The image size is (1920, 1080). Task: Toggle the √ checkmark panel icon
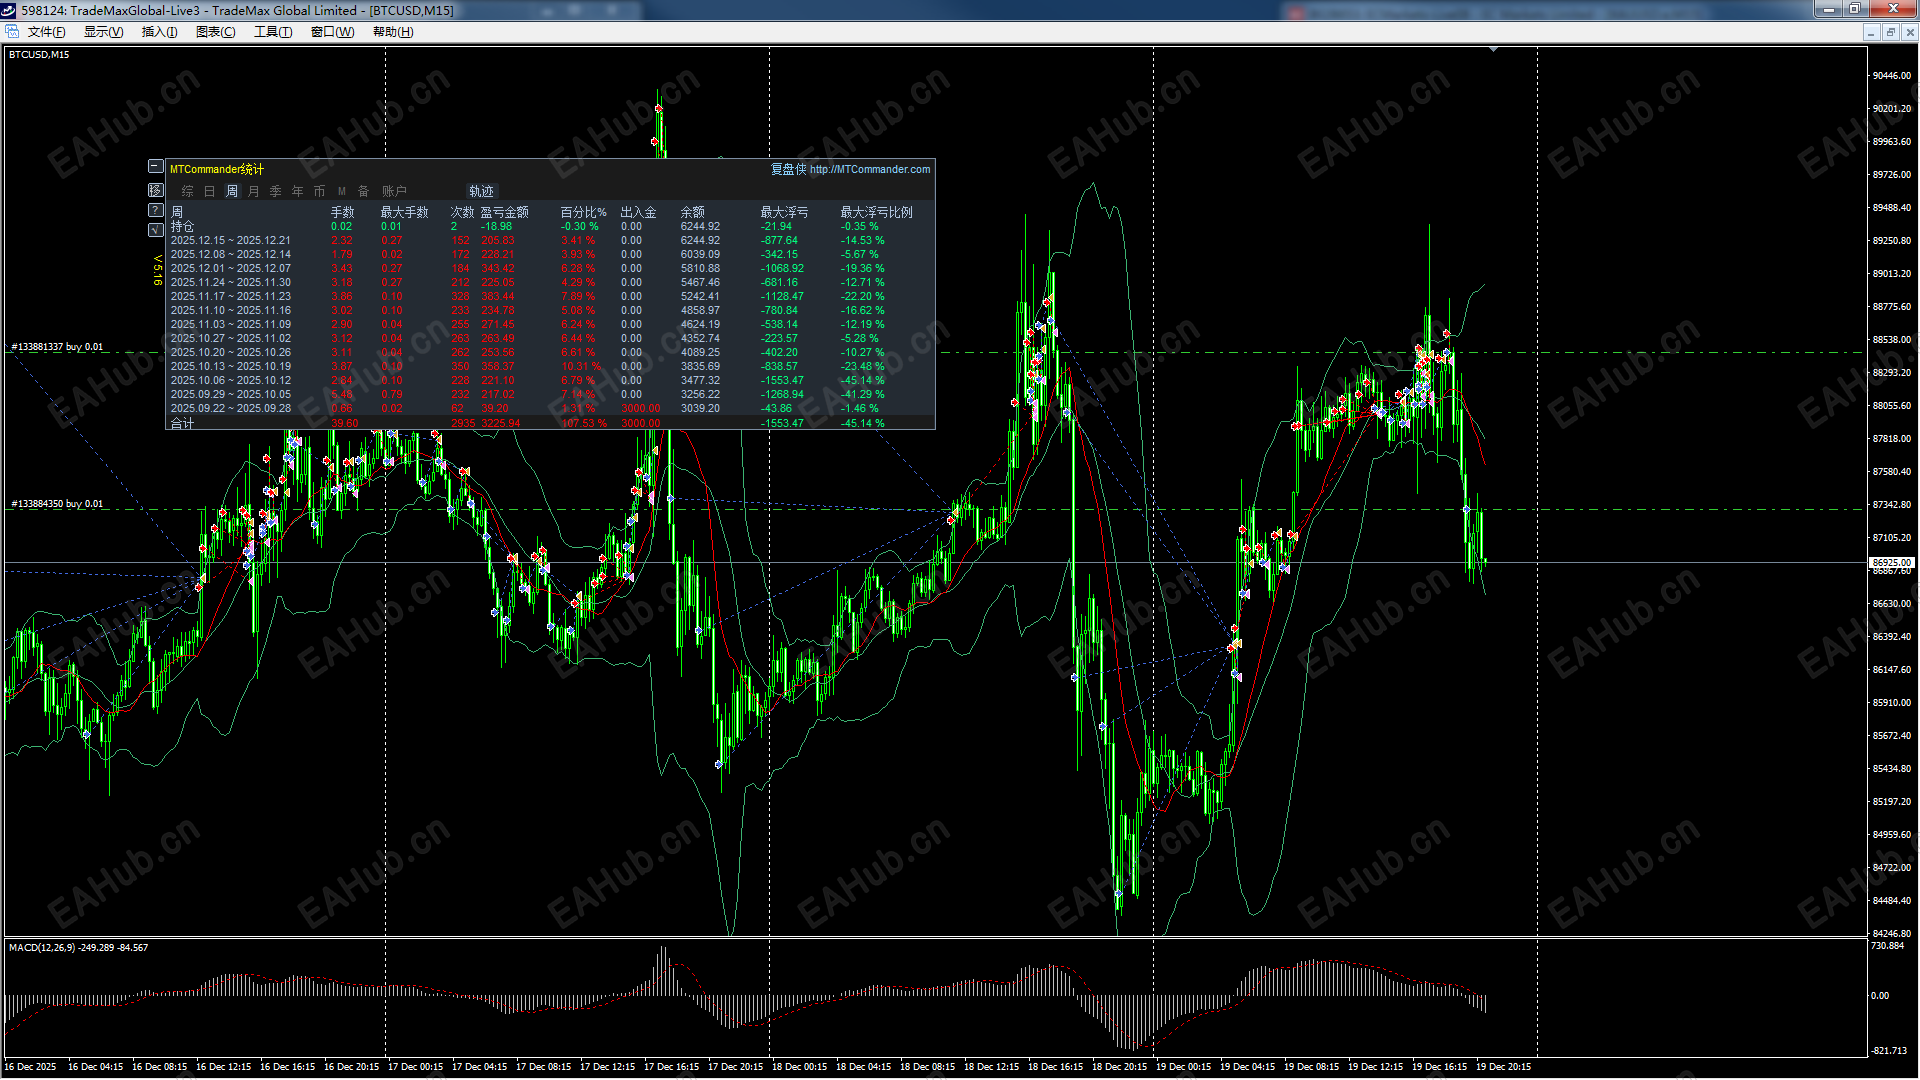155,230
